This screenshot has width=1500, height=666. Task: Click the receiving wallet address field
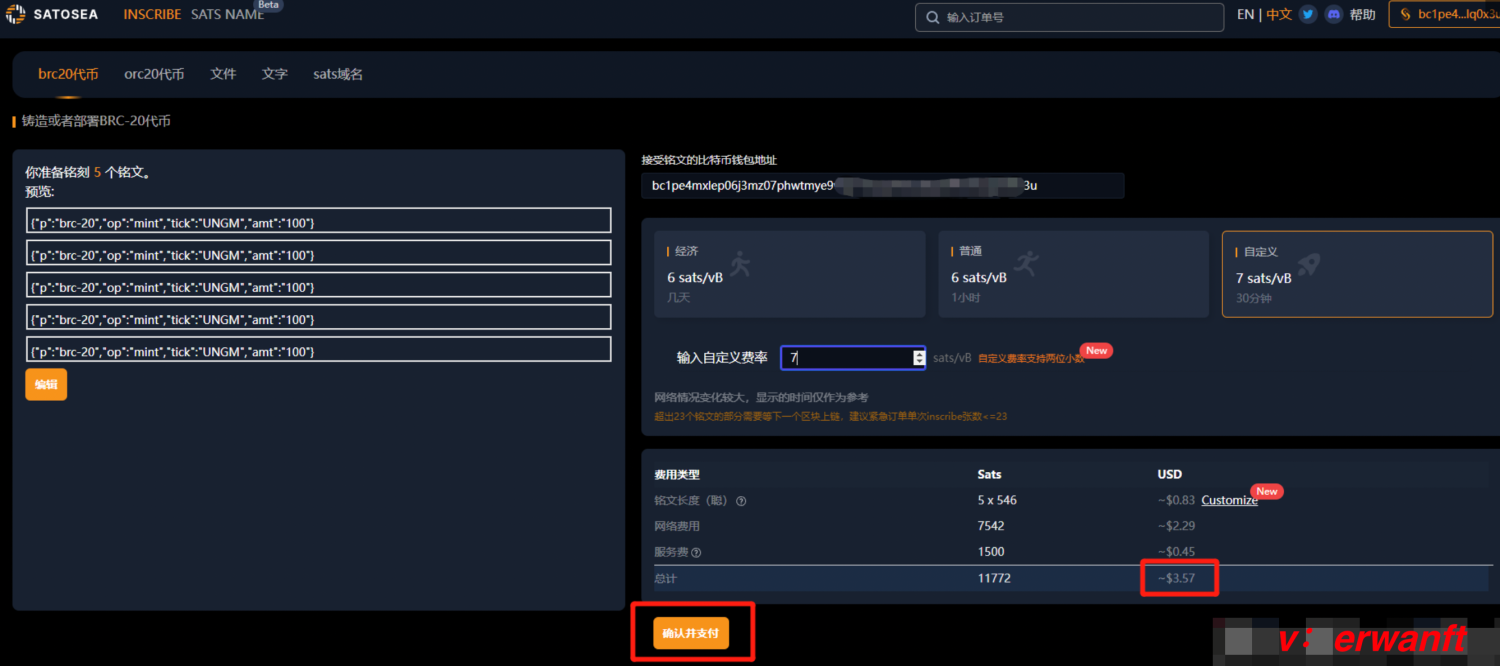pyautogui.click(x=883, y=186)
